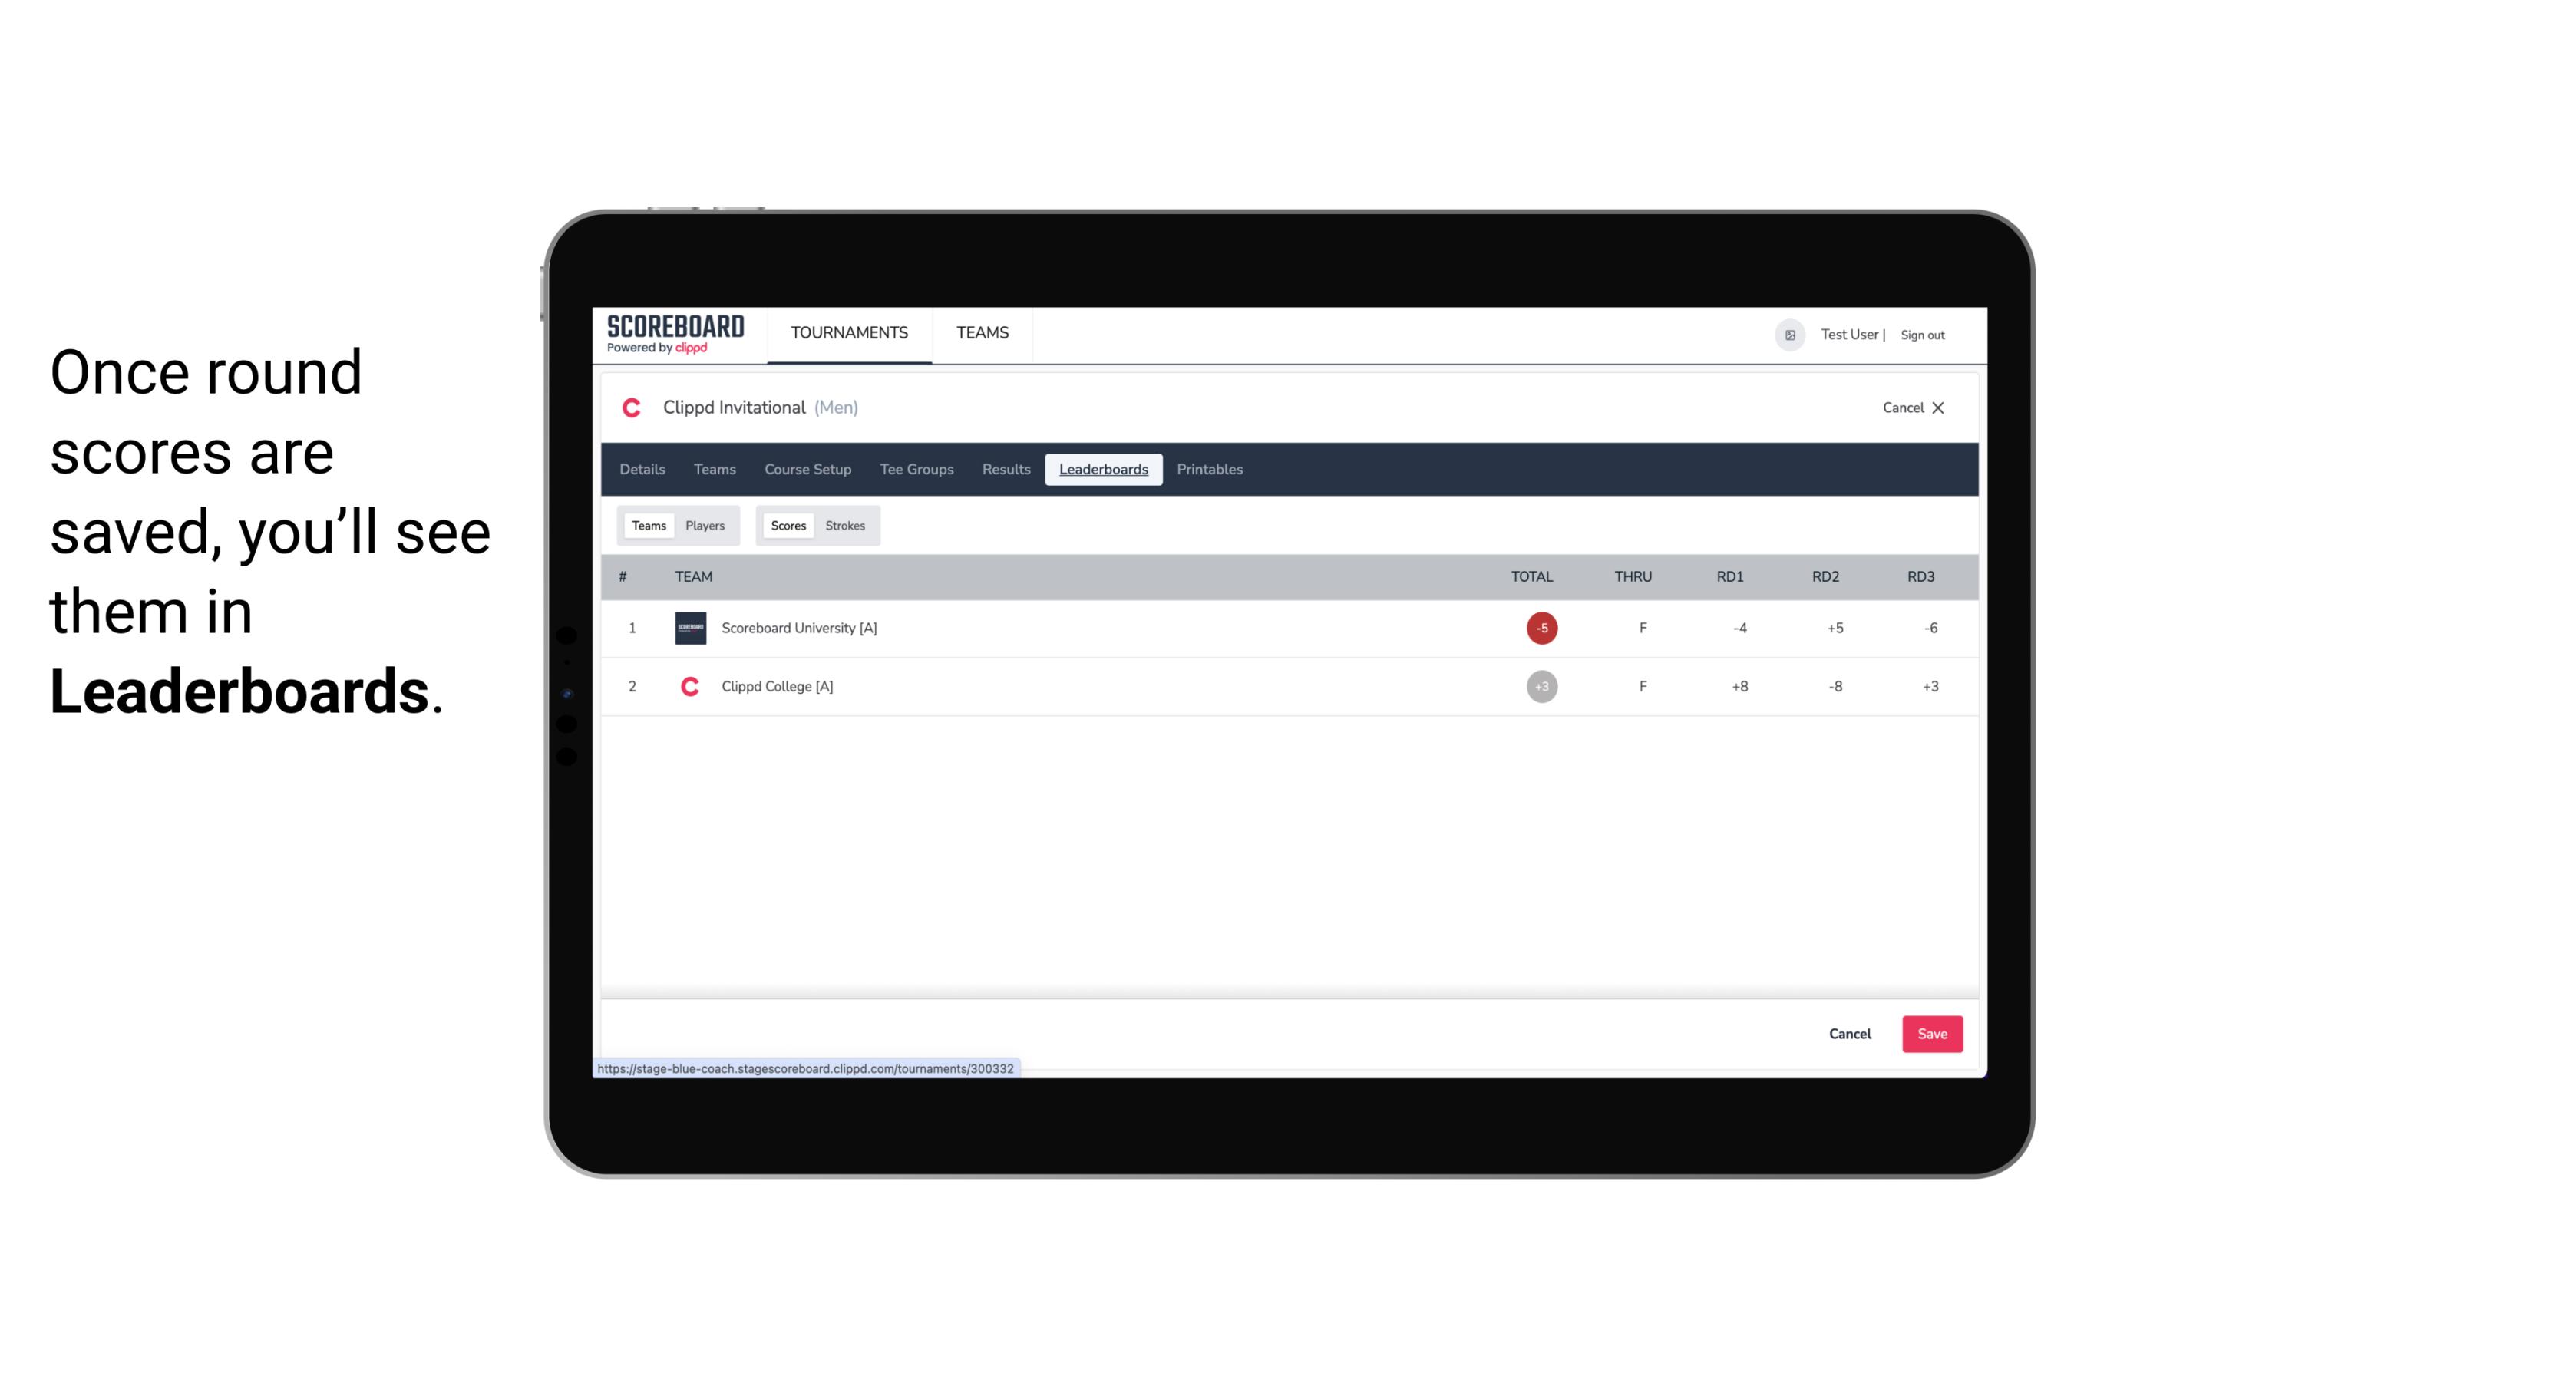
Task: Click the Leaderboards tab
Action: (x=1105, y=470)
